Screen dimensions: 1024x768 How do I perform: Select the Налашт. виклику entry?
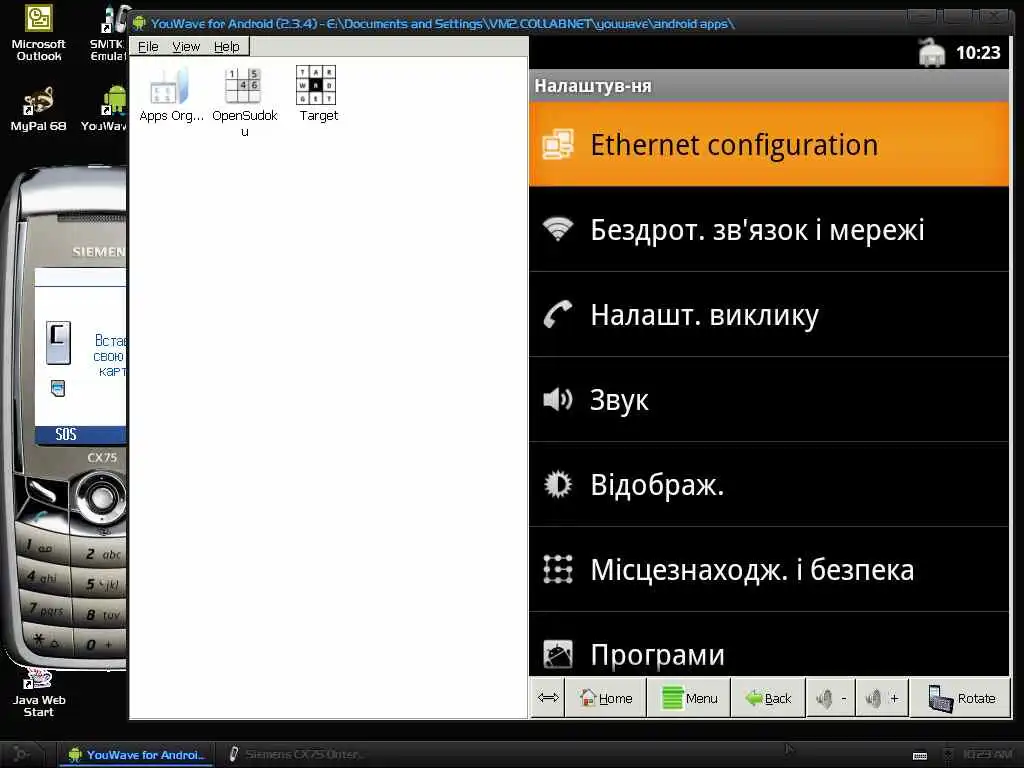(x=769, y=314)
